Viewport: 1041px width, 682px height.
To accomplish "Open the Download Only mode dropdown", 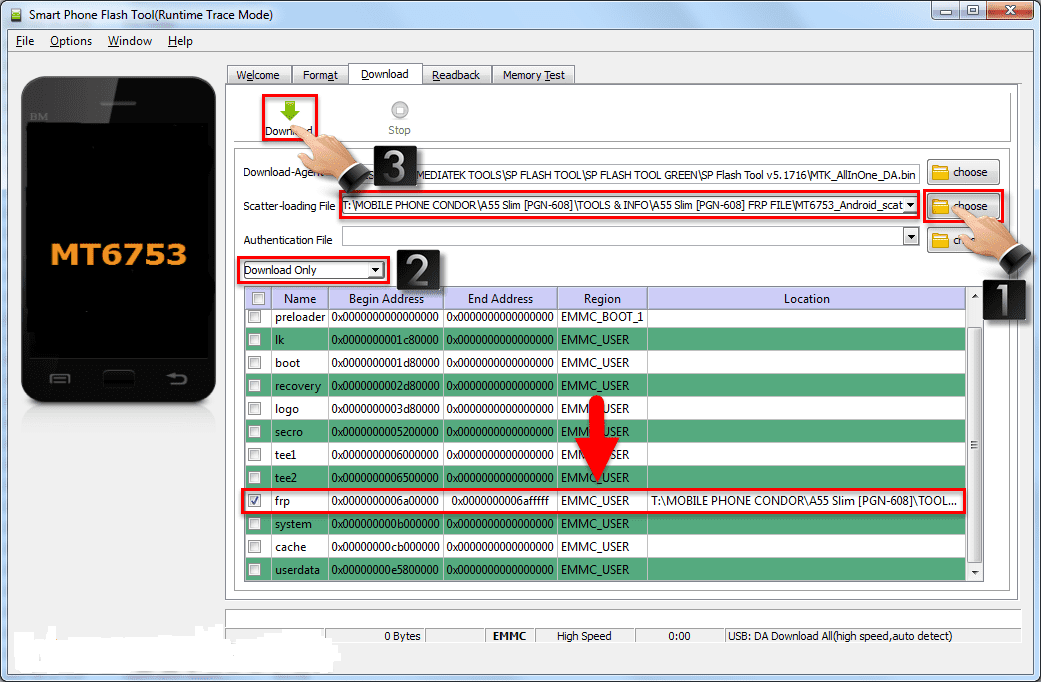I will tap(375, 270).
